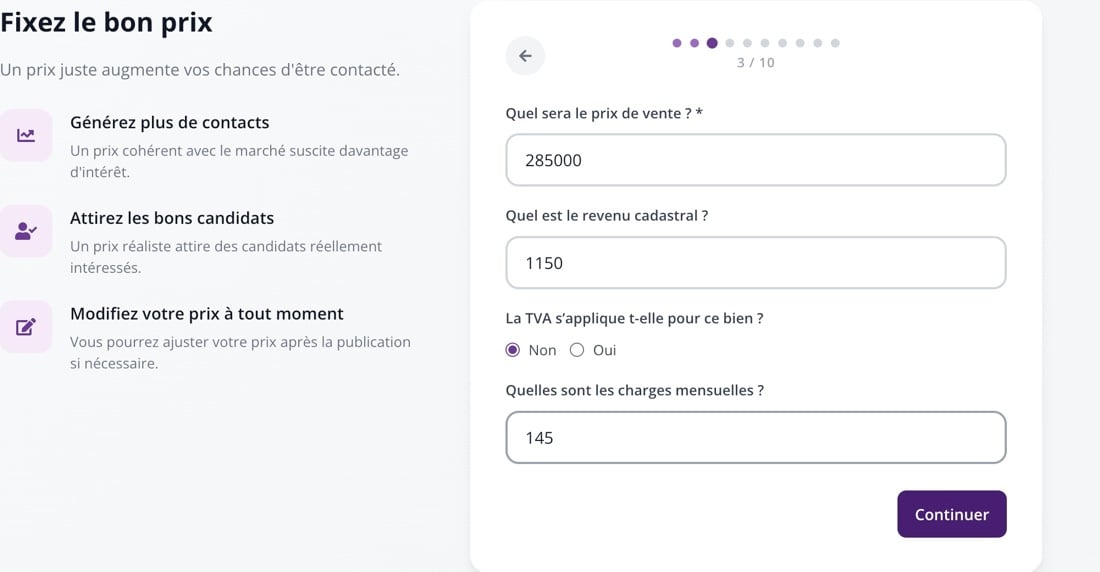Click the Attirez les bons candidats heading

[172, 218]
